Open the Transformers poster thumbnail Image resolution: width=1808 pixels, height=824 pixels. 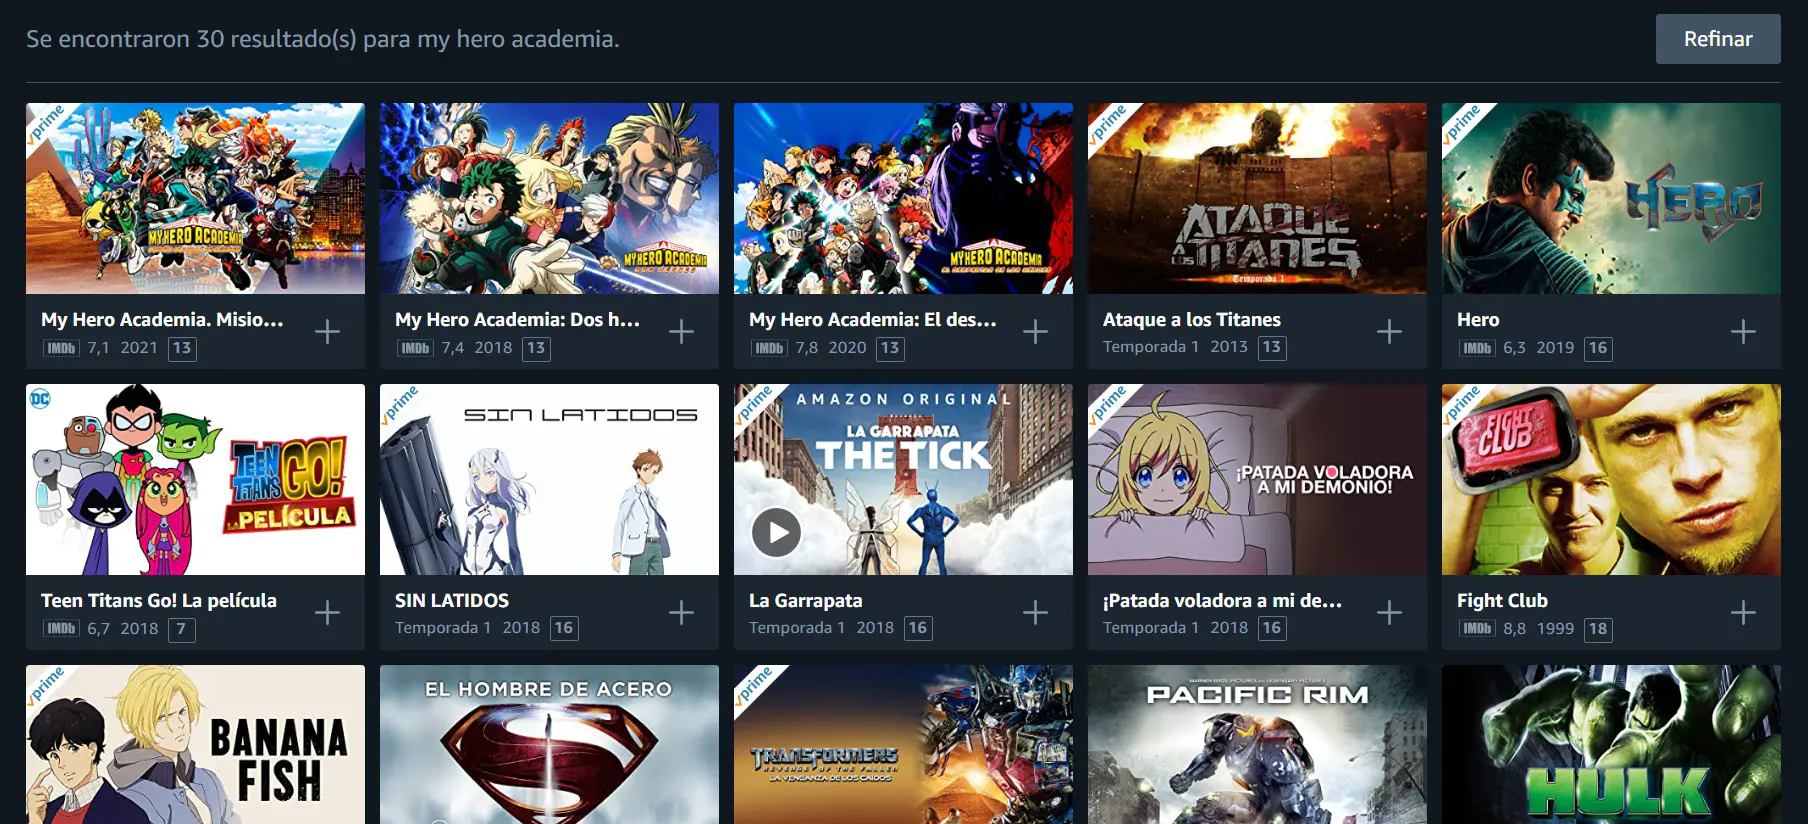click(x=903, y=745)
